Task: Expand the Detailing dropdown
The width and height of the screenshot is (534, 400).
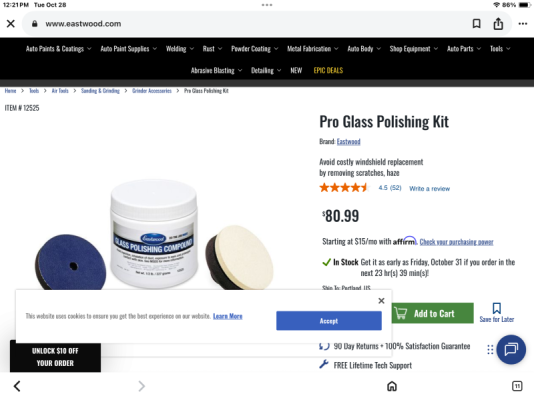Action: pos(266,70)
